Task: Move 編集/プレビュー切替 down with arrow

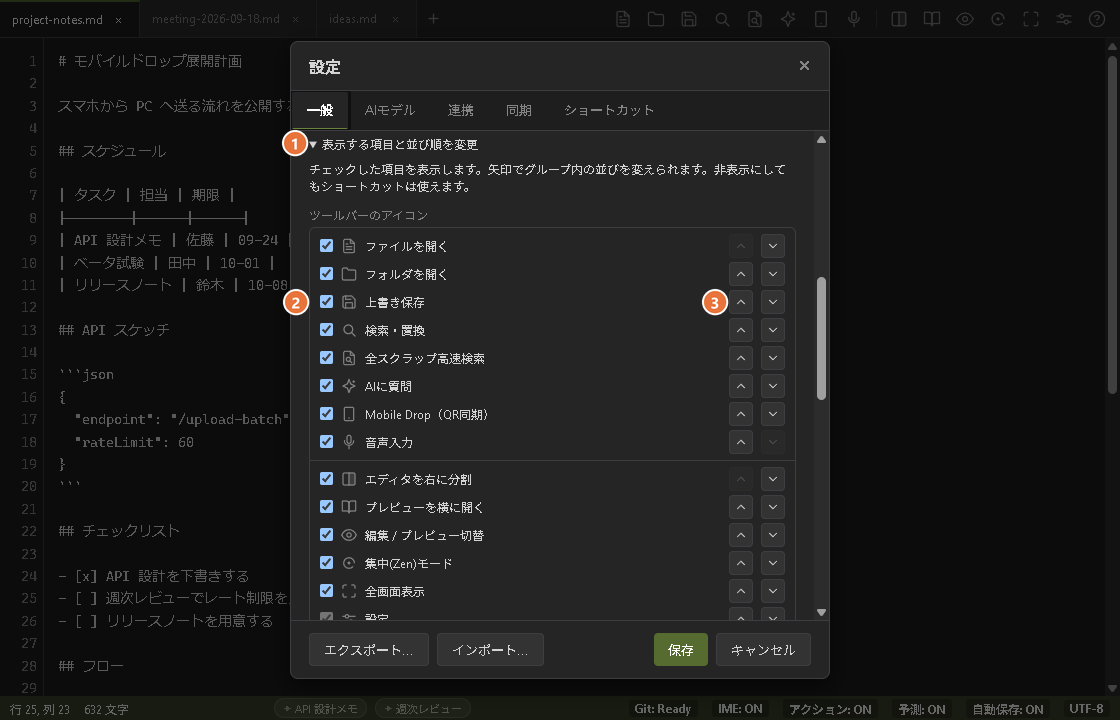Action: pyautogui.click(x=773, y=535)
